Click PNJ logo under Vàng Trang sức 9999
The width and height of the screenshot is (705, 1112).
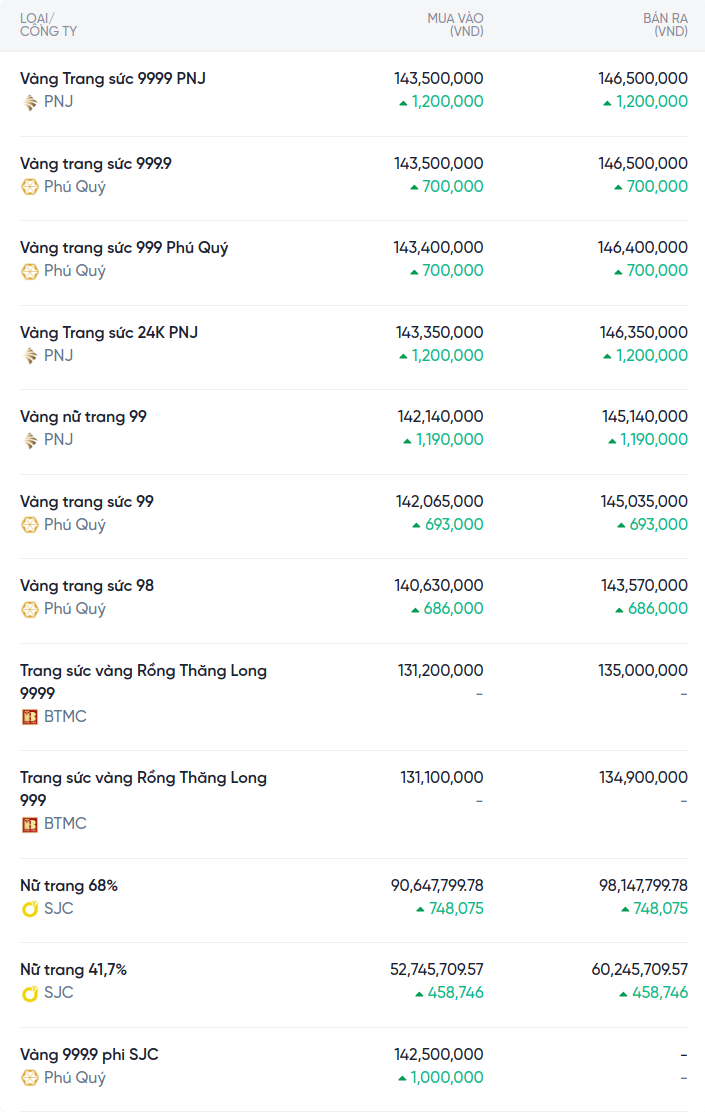[30, 102]
